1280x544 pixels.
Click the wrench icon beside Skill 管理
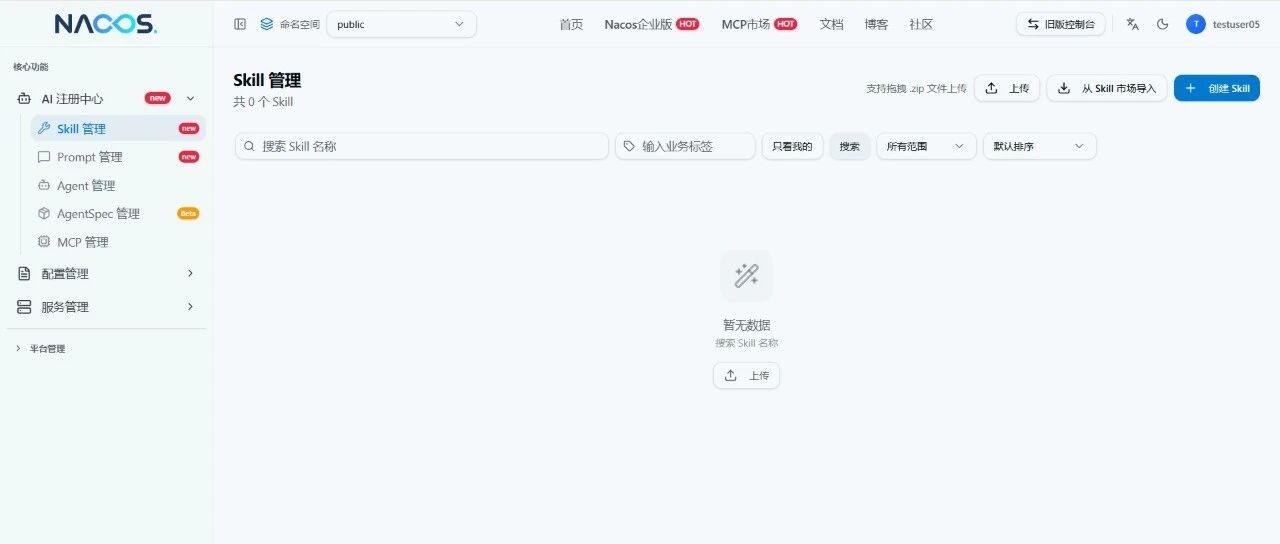44,128
